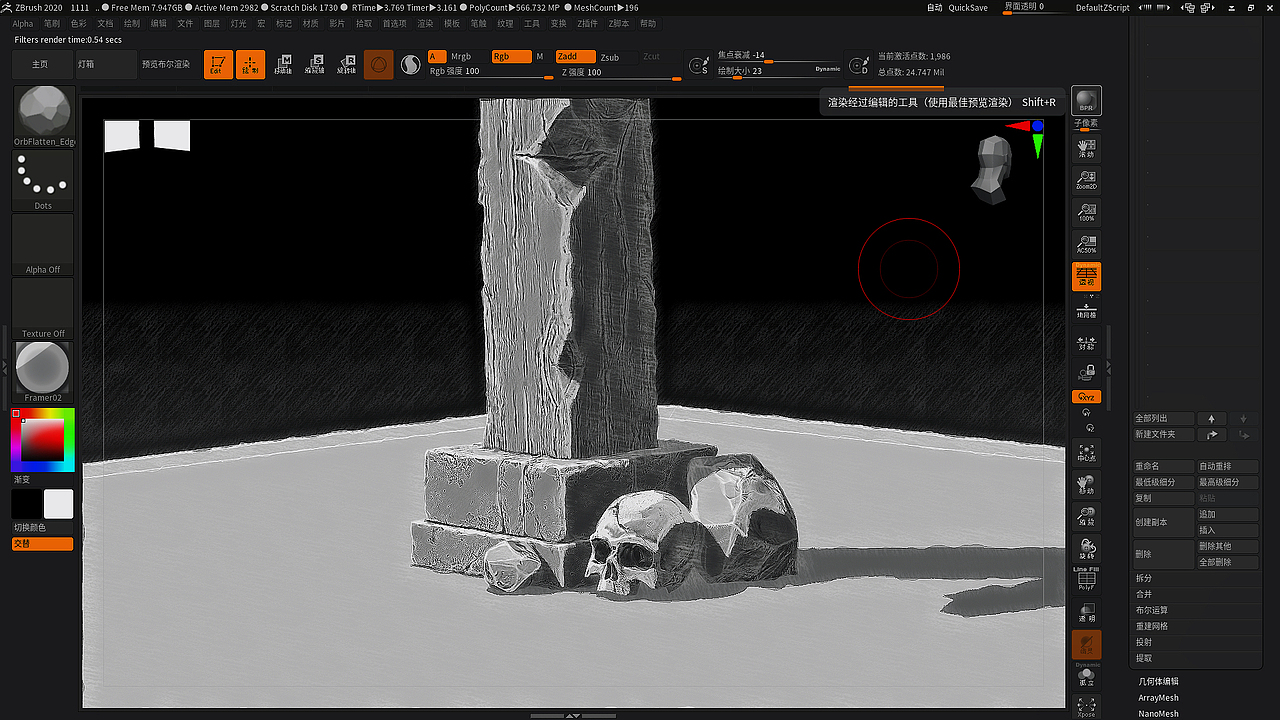The height and width of the screenshot is (720, 1280).
Task: Toggle Xyz rotation mode
Action: tap(1086, 397)
